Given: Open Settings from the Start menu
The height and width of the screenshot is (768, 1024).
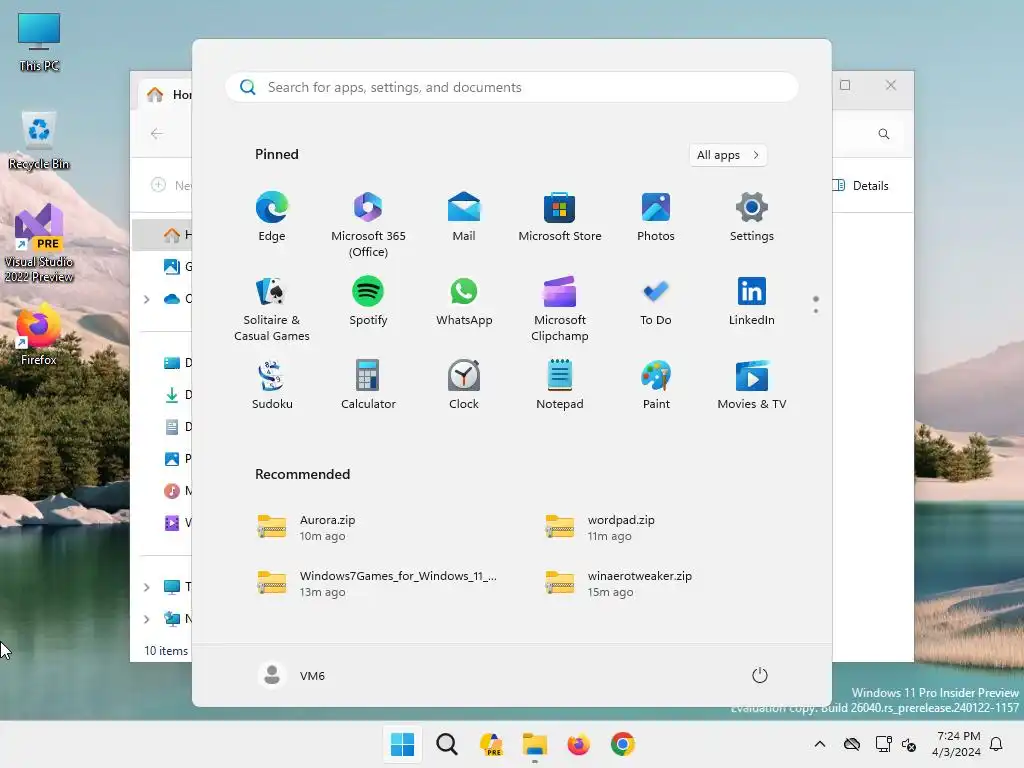Looking at the screenshot, I should [x=752, y=217].
